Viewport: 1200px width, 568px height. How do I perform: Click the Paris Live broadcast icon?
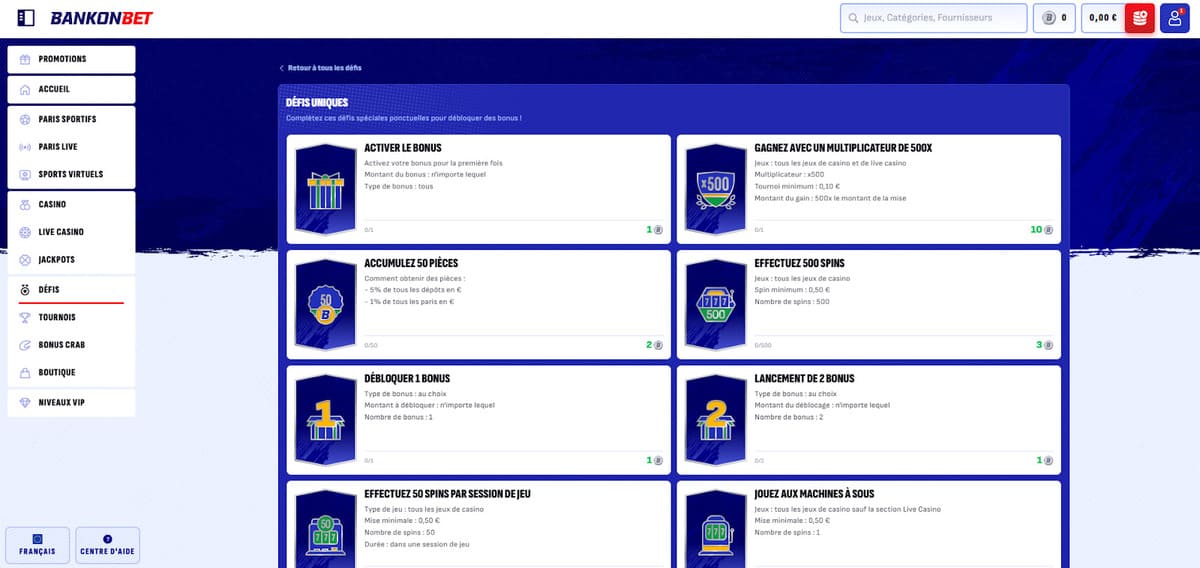(25, 147)
